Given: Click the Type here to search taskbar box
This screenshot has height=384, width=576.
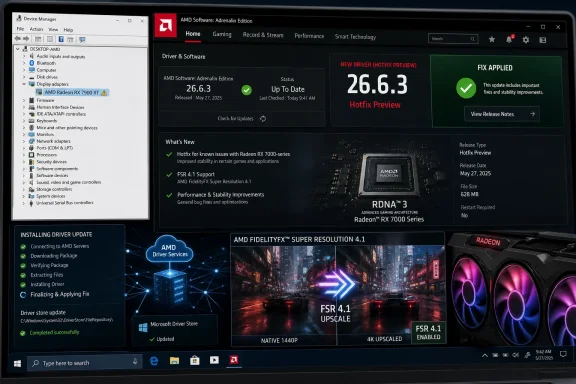Looking at the screenshot, I should (x=84, y=363).
